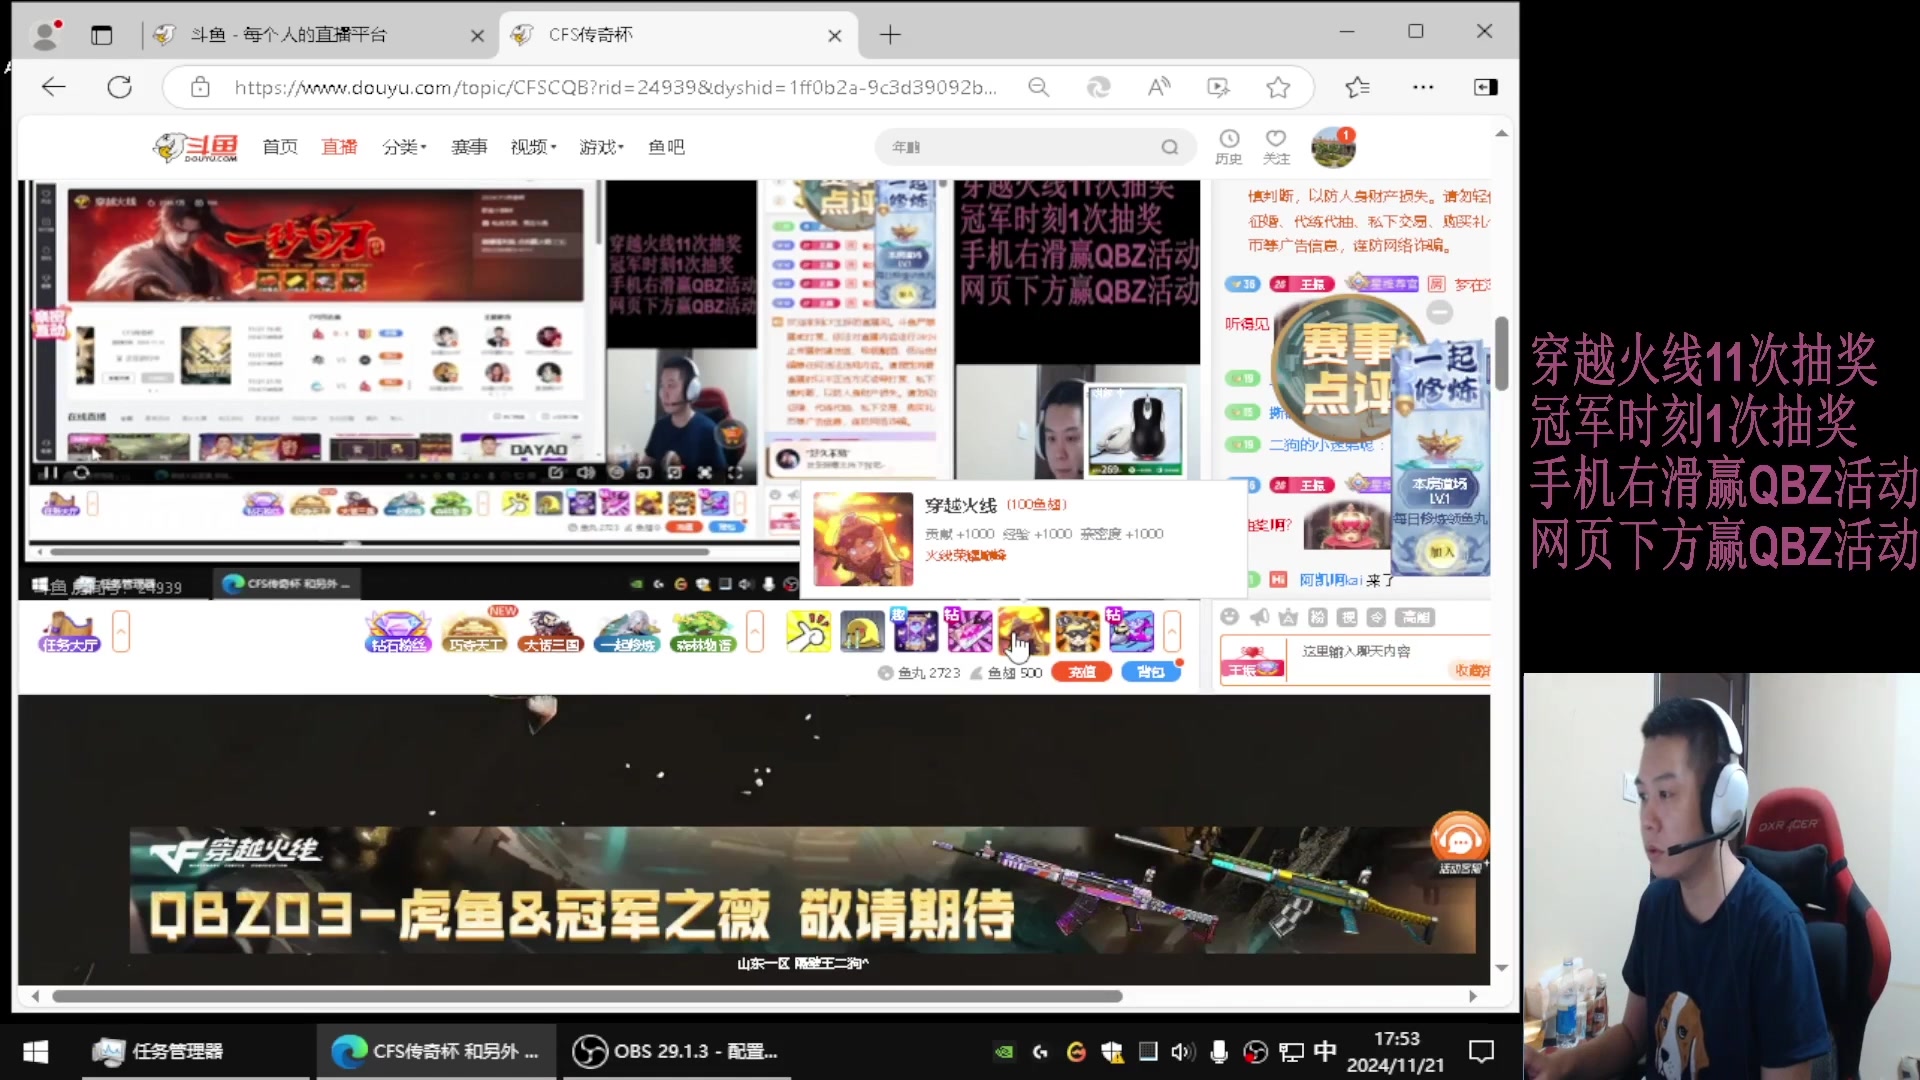1920x1080 pixels.
Task: Open the browser favorites list icon
Action: click(x=1357, y=87)
